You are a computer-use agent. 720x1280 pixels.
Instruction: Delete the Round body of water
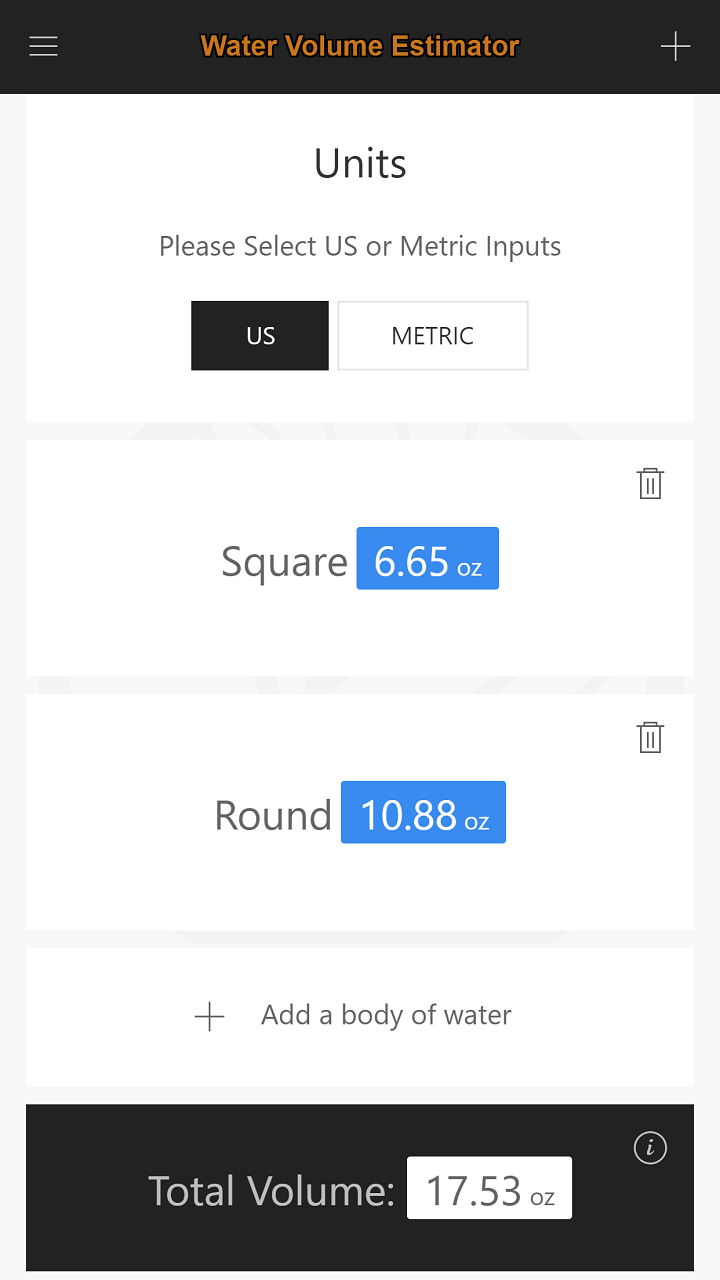(650, 738)
